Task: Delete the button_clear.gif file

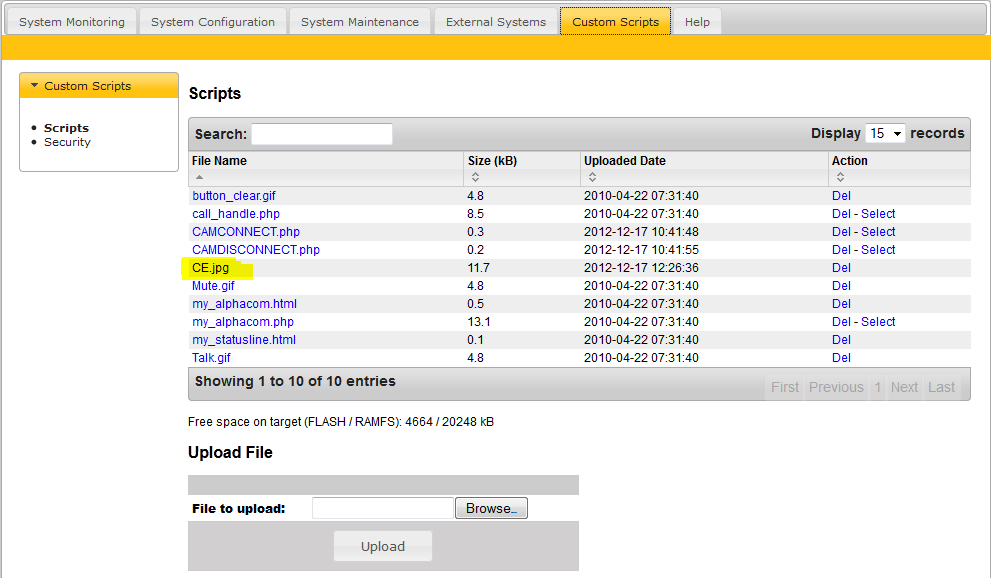Action: (841, 196)
